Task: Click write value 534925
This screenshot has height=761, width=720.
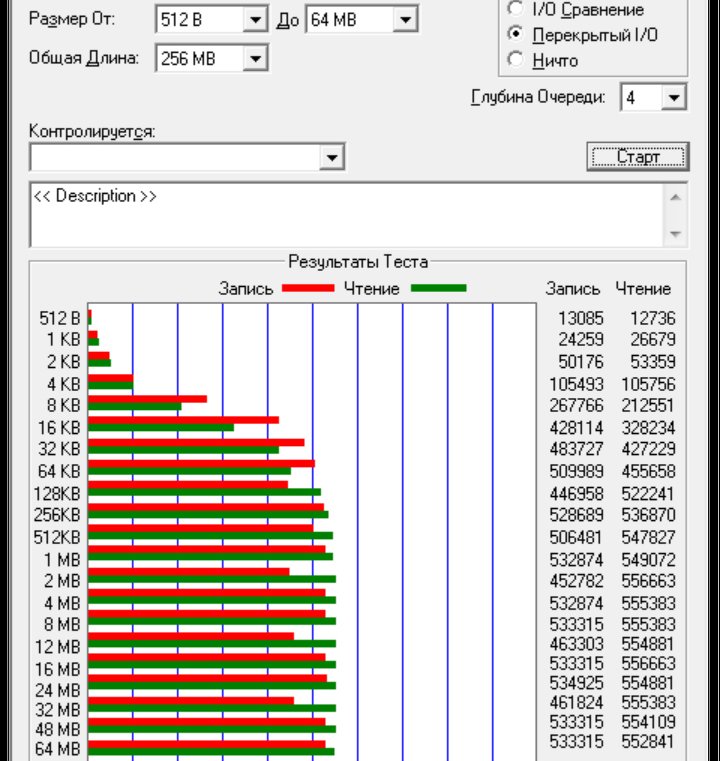Action: 577,683
